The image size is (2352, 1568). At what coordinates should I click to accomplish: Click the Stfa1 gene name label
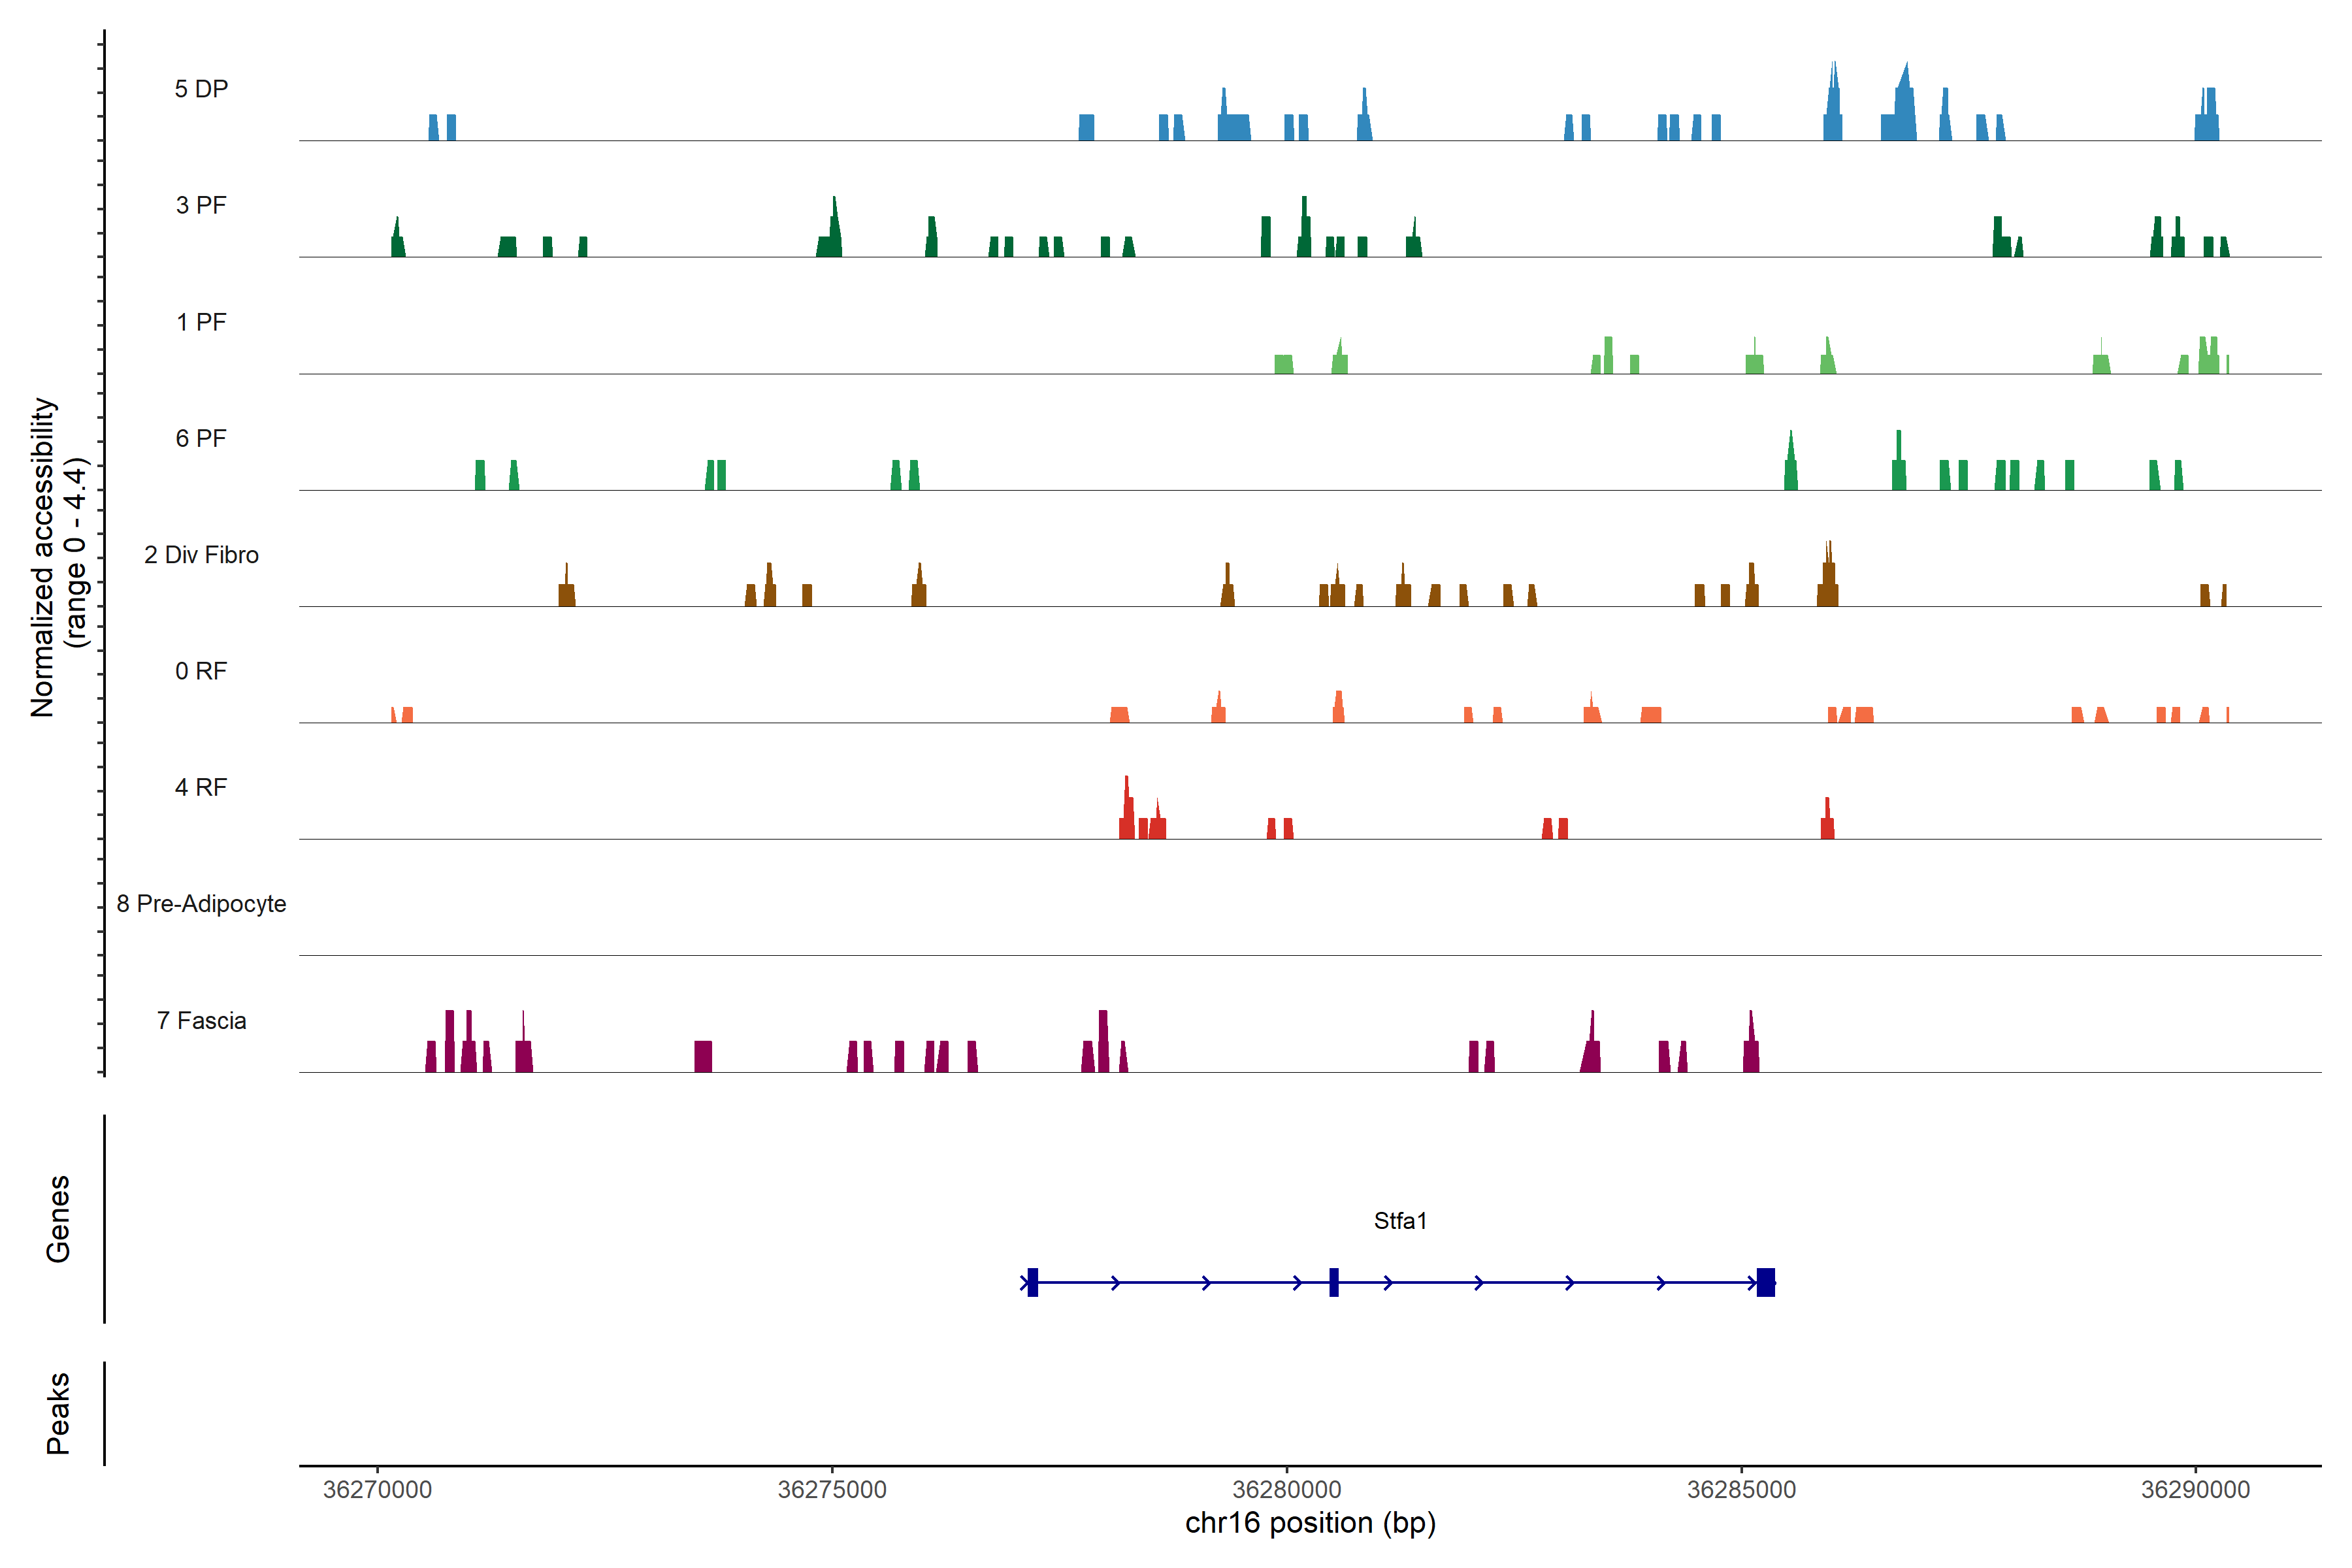pos(1400,1220)
